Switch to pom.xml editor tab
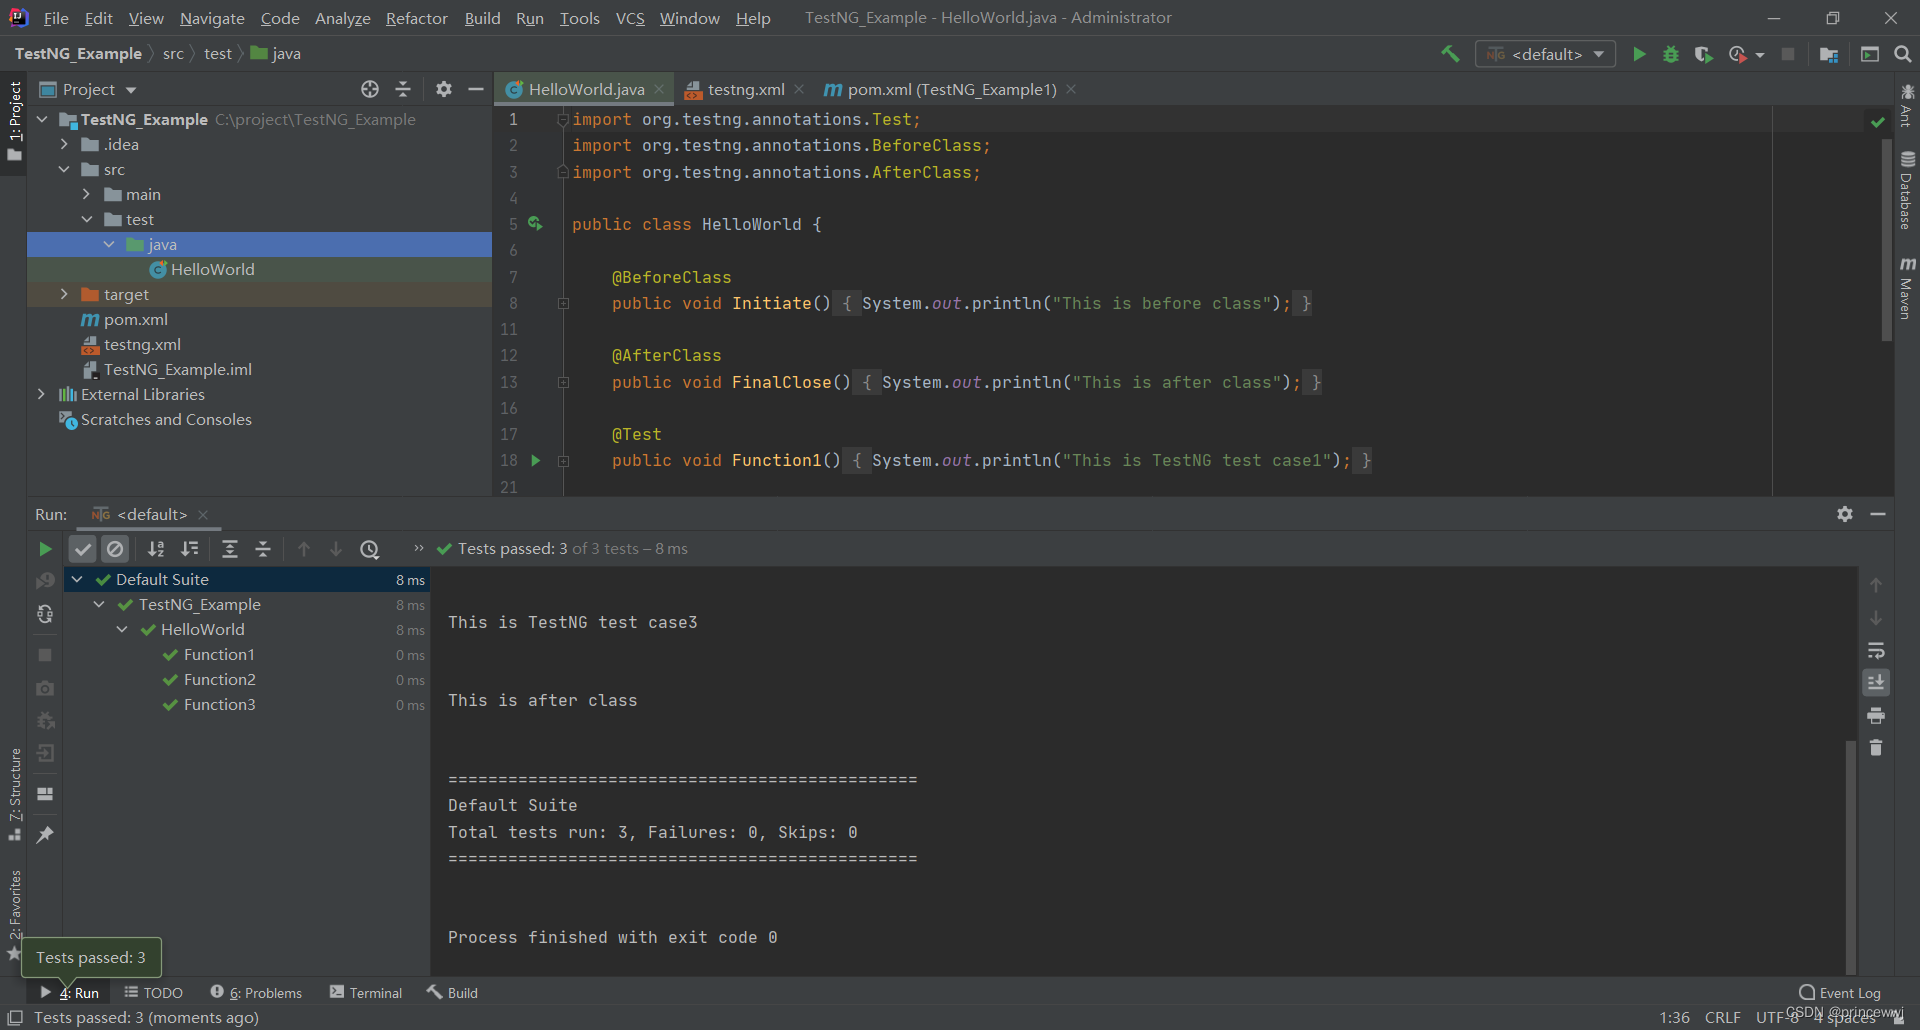The image size is (1920, 1030). coord(951,89)
